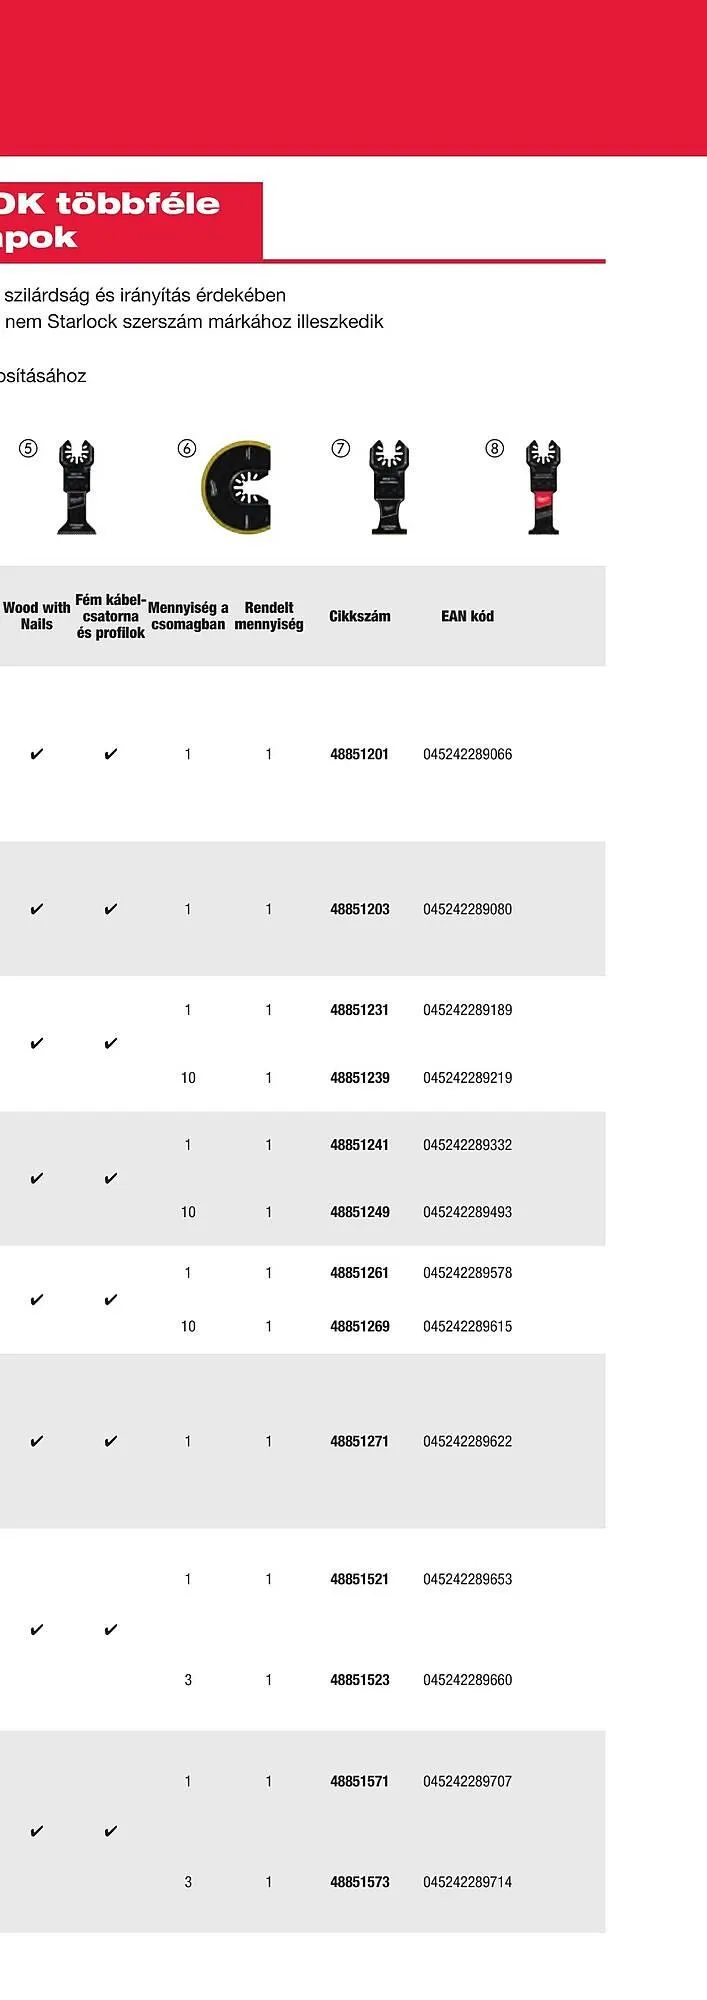Click the blade image labeled number 5
Screen dimensions: 707x2000
78,486
